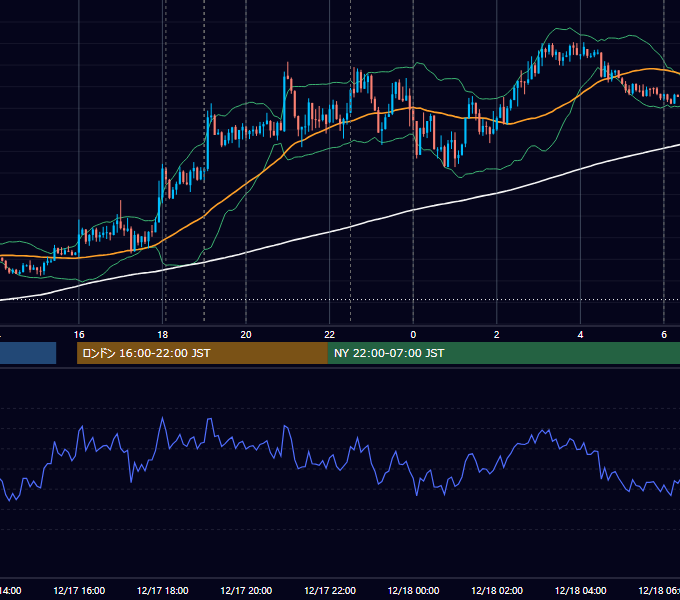This screenshot has height=600, width=680.
Task: Click the 12/18 04:00 date label
Action: coord(581,590)
